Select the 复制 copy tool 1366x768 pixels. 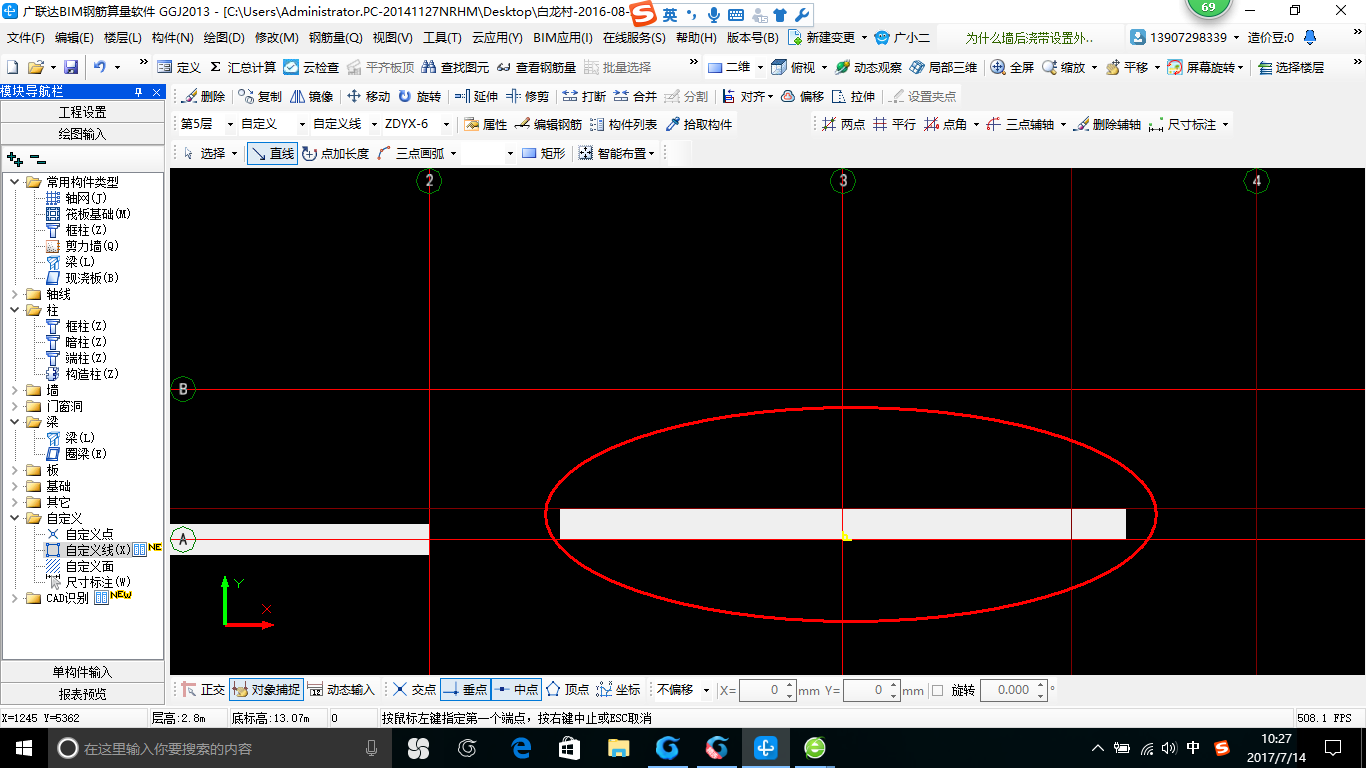click(x=260, y=97)
